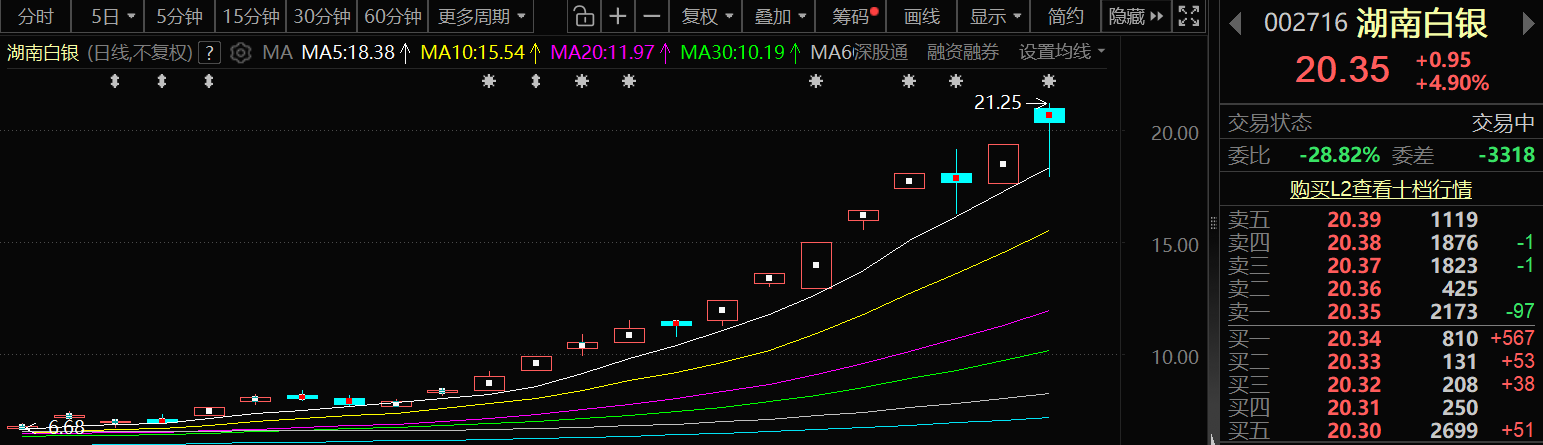Zoom in the chart with the plus icon

(619, 16)
